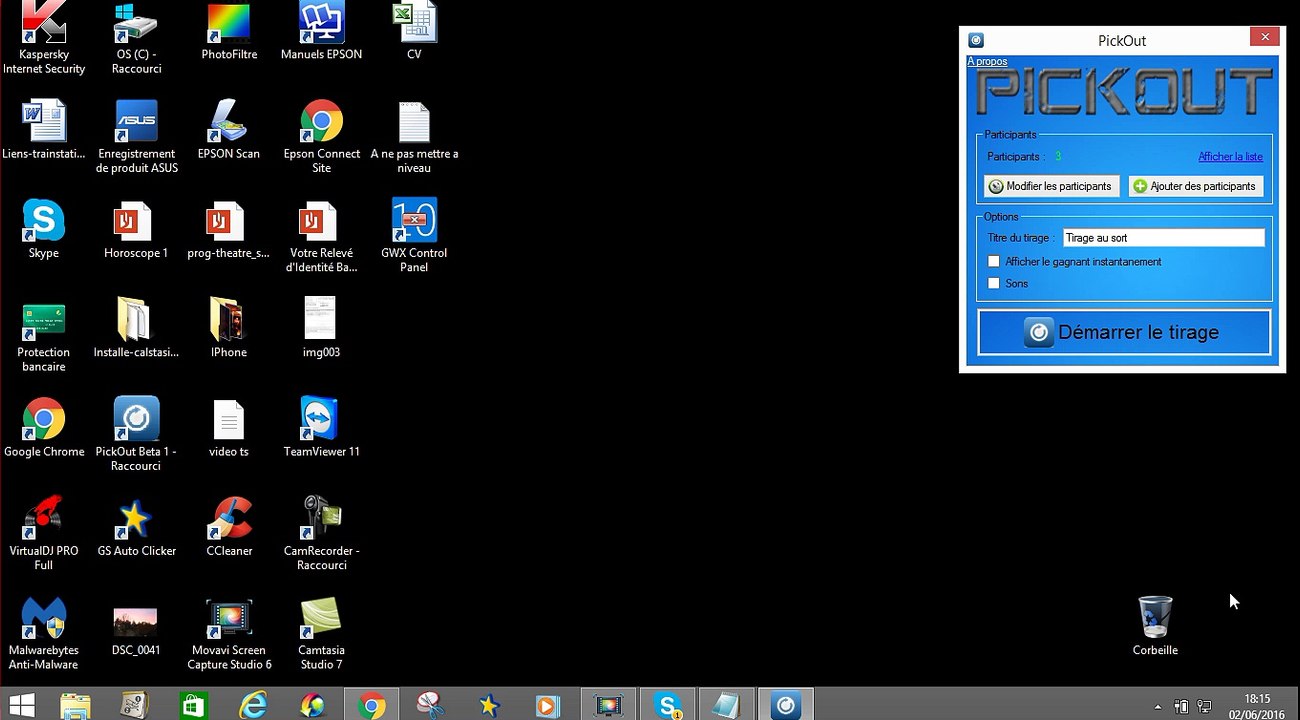Enable 'Afficher le gagnant instantanement' checkbox
1300x720 pixels.
click(x=993, y=262)
